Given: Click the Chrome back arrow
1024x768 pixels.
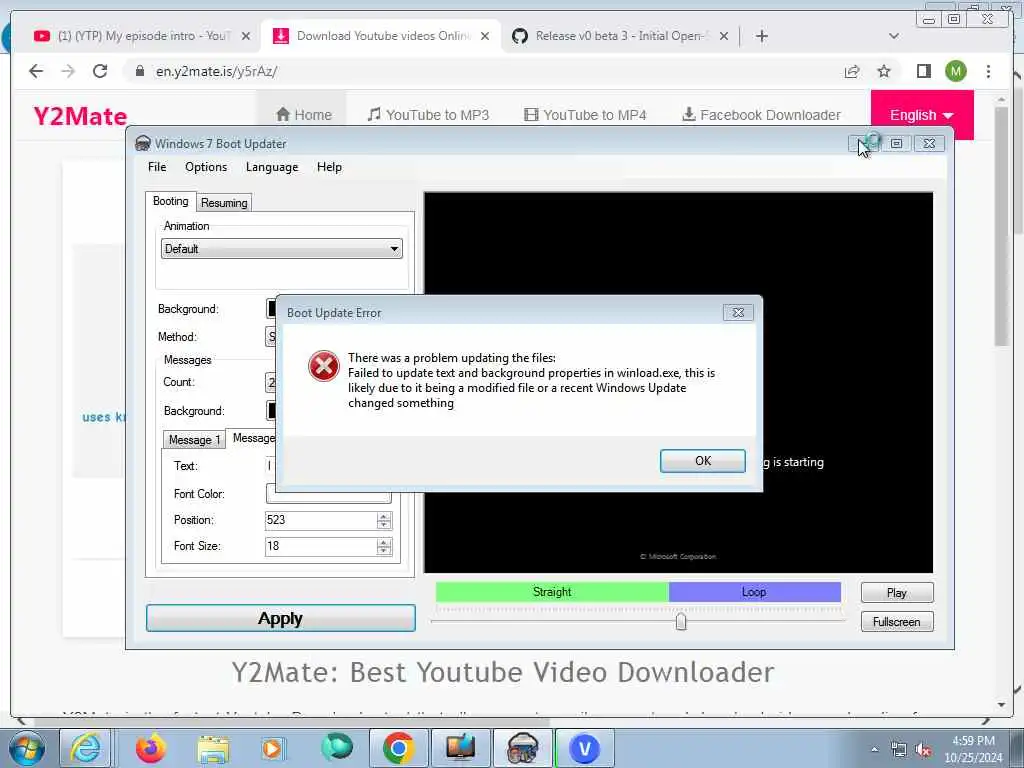Looking at the screenshot, I should 36,71.
